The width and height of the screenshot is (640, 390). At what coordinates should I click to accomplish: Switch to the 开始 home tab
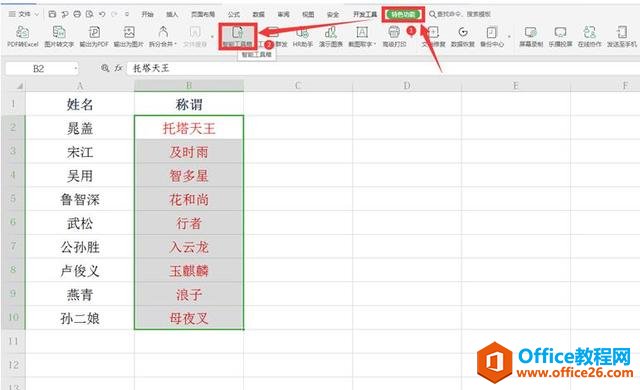click(147, 14)
